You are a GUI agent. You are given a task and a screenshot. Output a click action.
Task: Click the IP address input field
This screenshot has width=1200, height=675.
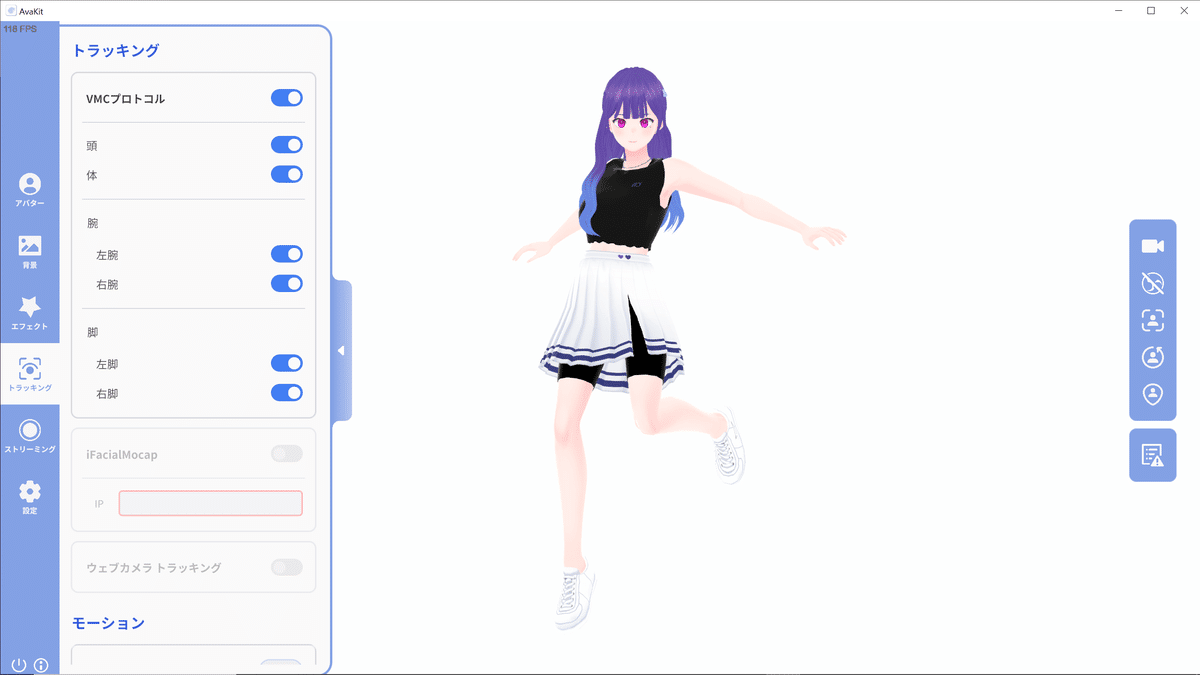pyautogui.click(x=210, y=503)
